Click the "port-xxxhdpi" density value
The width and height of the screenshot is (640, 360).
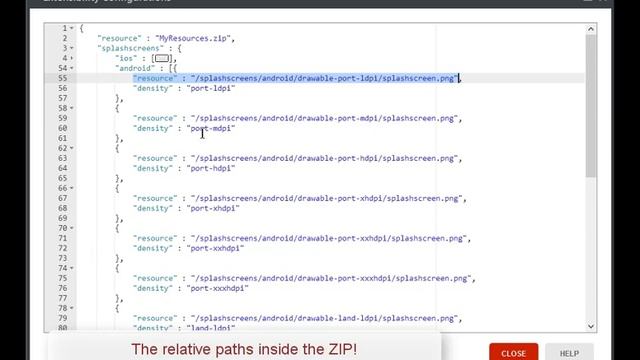click(x=218, y=288)
